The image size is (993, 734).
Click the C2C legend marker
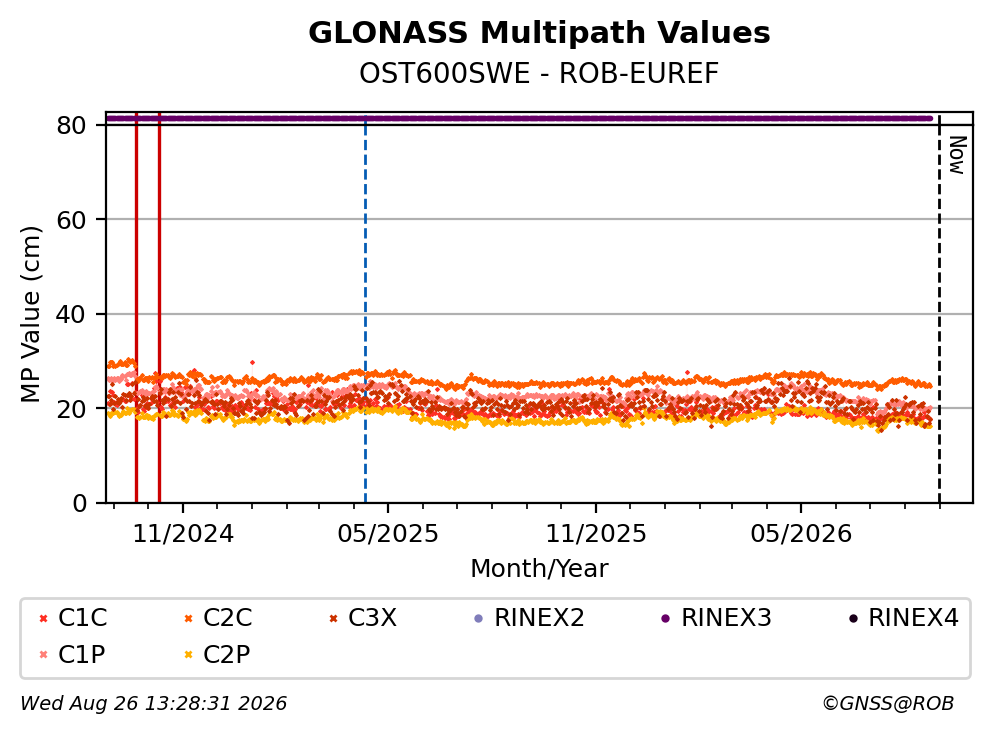coord(188,618)
